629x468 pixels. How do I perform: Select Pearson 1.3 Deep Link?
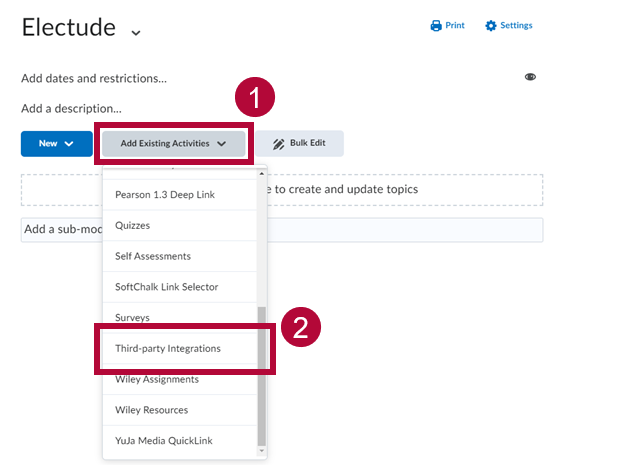coord(165,194)
